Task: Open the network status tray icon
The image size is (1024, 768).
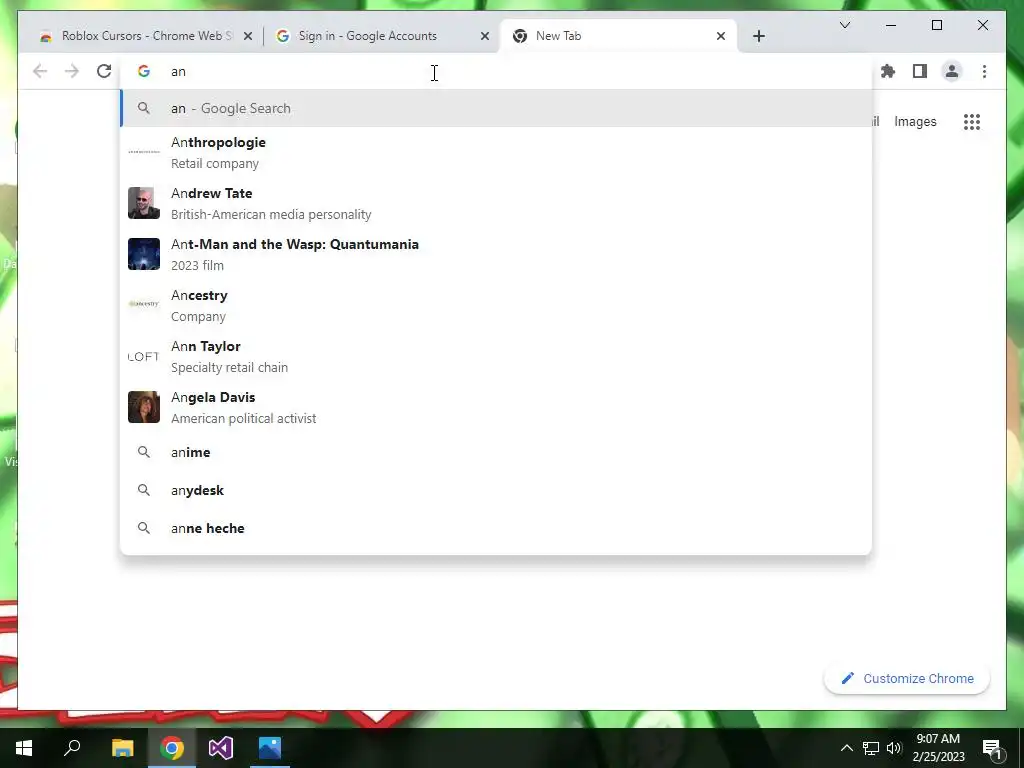Action: (x=871, y=748)
